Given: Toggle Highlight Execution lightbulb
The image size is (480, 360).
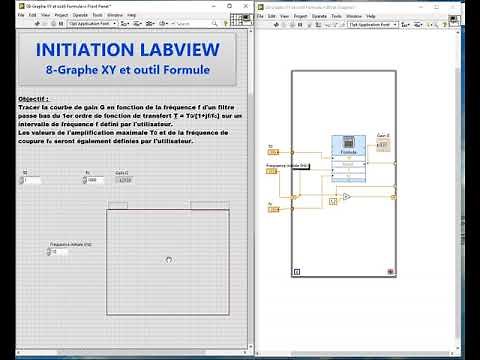Looking at the screenshot, I should tap(310, 25).
